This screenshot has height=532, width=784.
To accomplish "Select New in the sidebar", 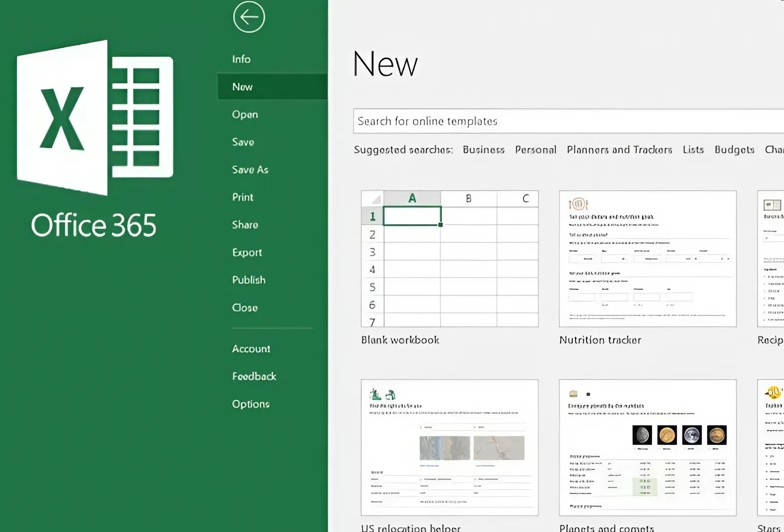I will tap(272, 86).
